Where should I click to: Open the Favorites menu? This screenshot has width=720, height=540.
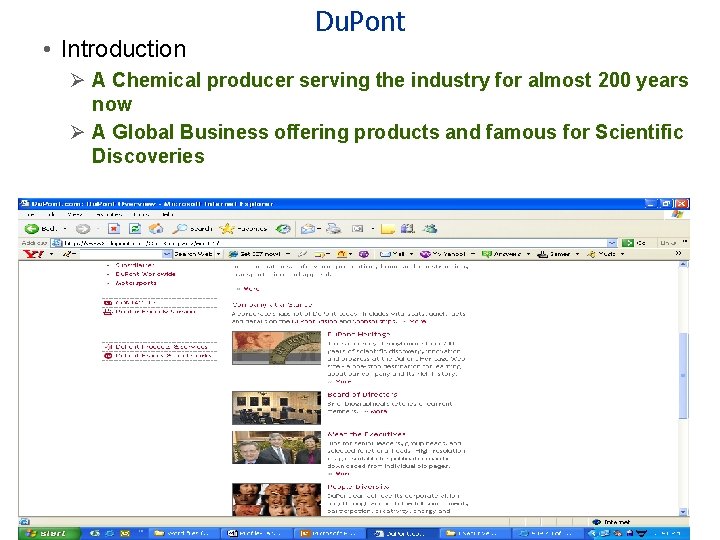[108, 214]
